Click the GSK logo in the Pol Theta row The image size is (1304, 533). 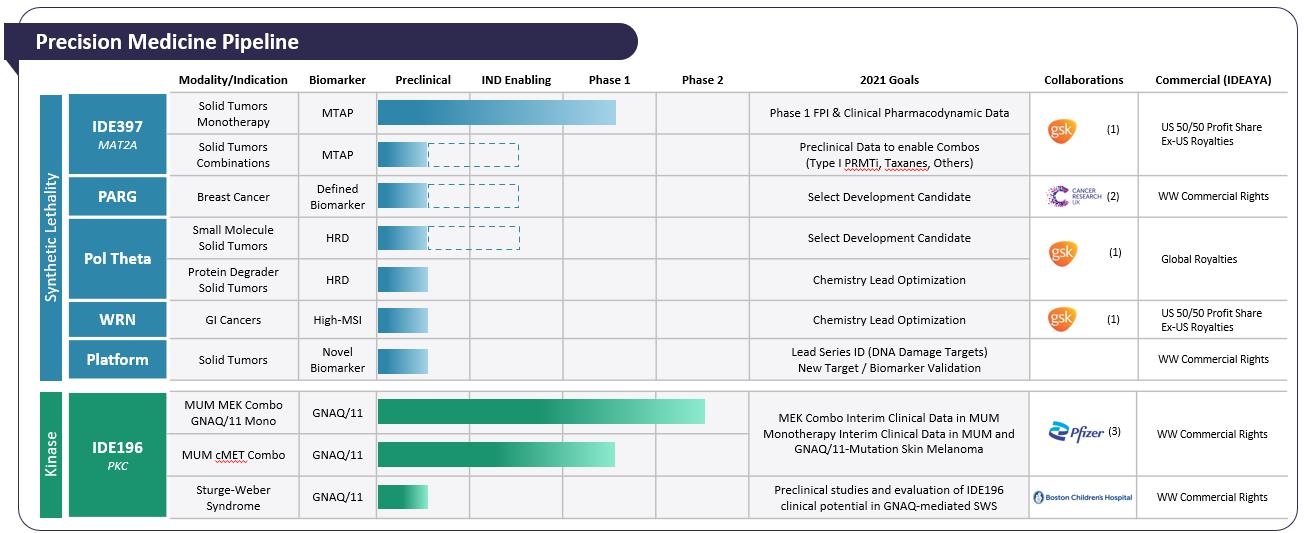click(1061, 253)
